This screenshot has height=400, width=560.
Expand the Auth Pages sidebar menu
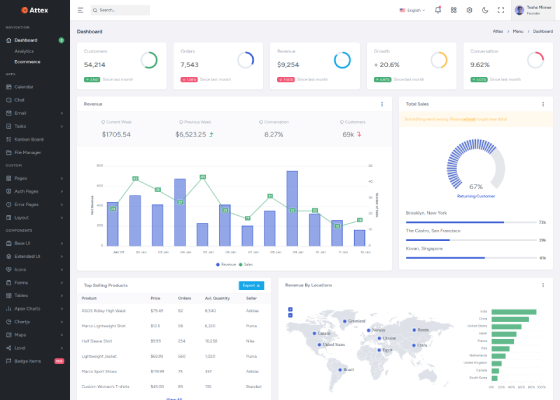click(35, 191)
